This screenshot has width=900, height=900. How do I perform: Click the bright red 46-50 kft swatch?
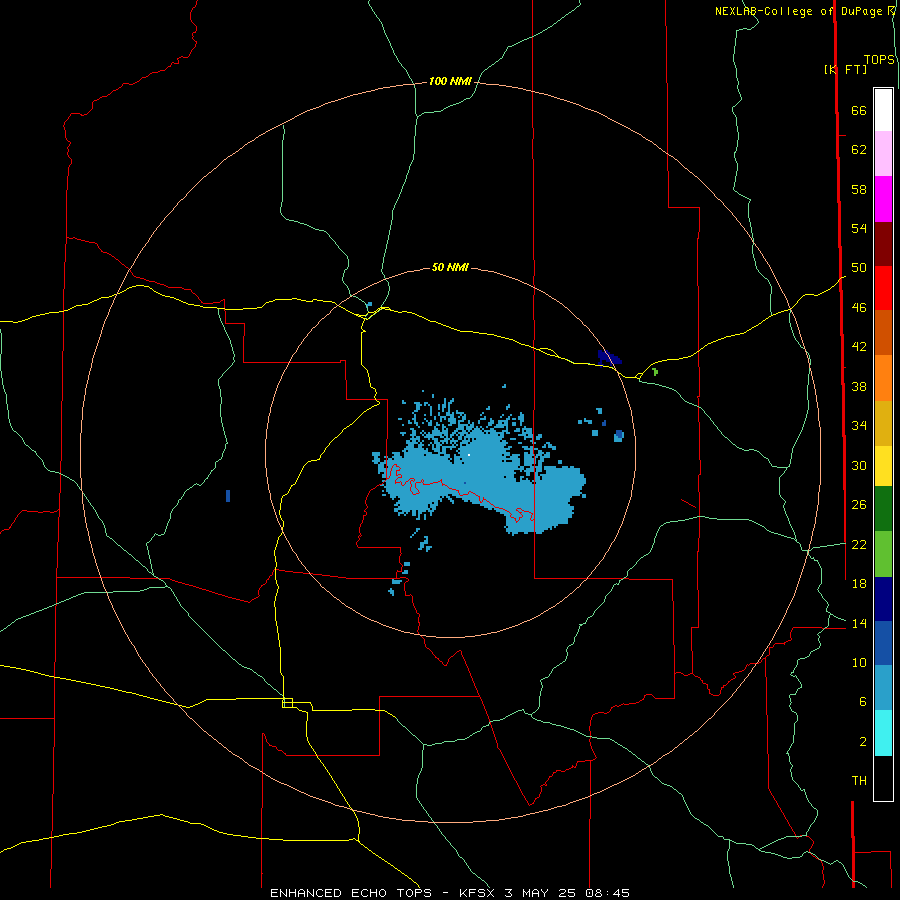pyautogui.click(x=883, y=288)
